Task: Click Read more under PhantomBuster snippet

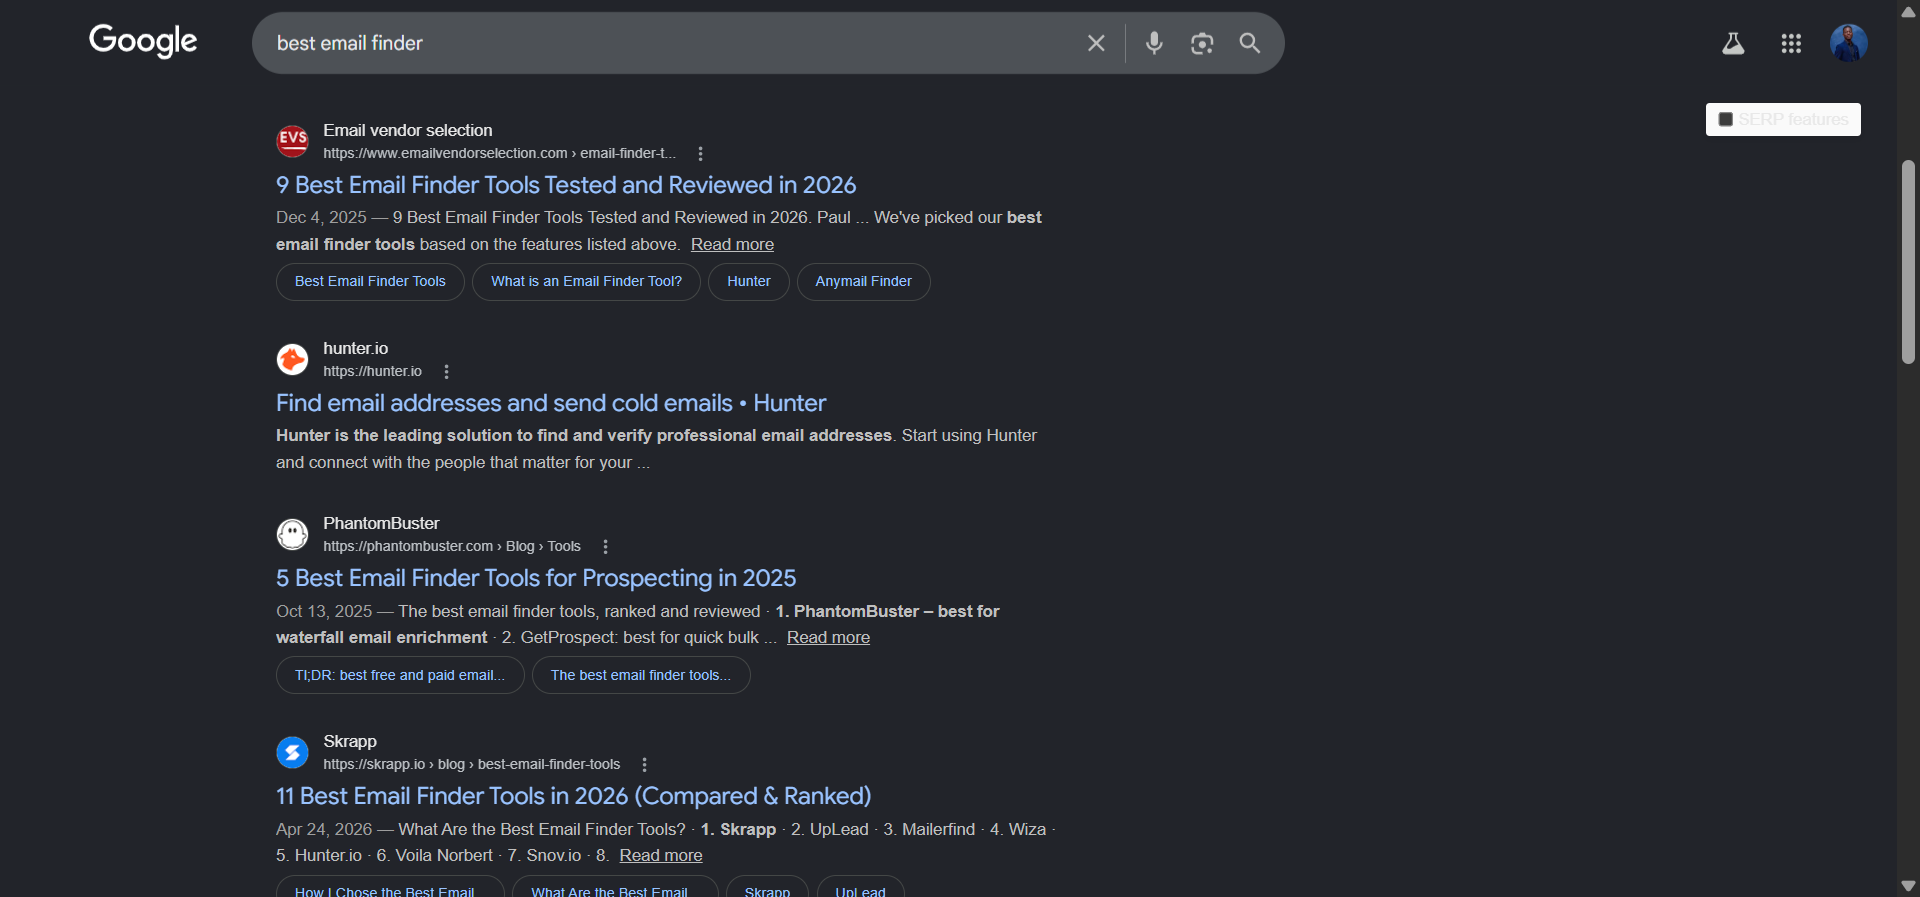Action: pos(828,637)
